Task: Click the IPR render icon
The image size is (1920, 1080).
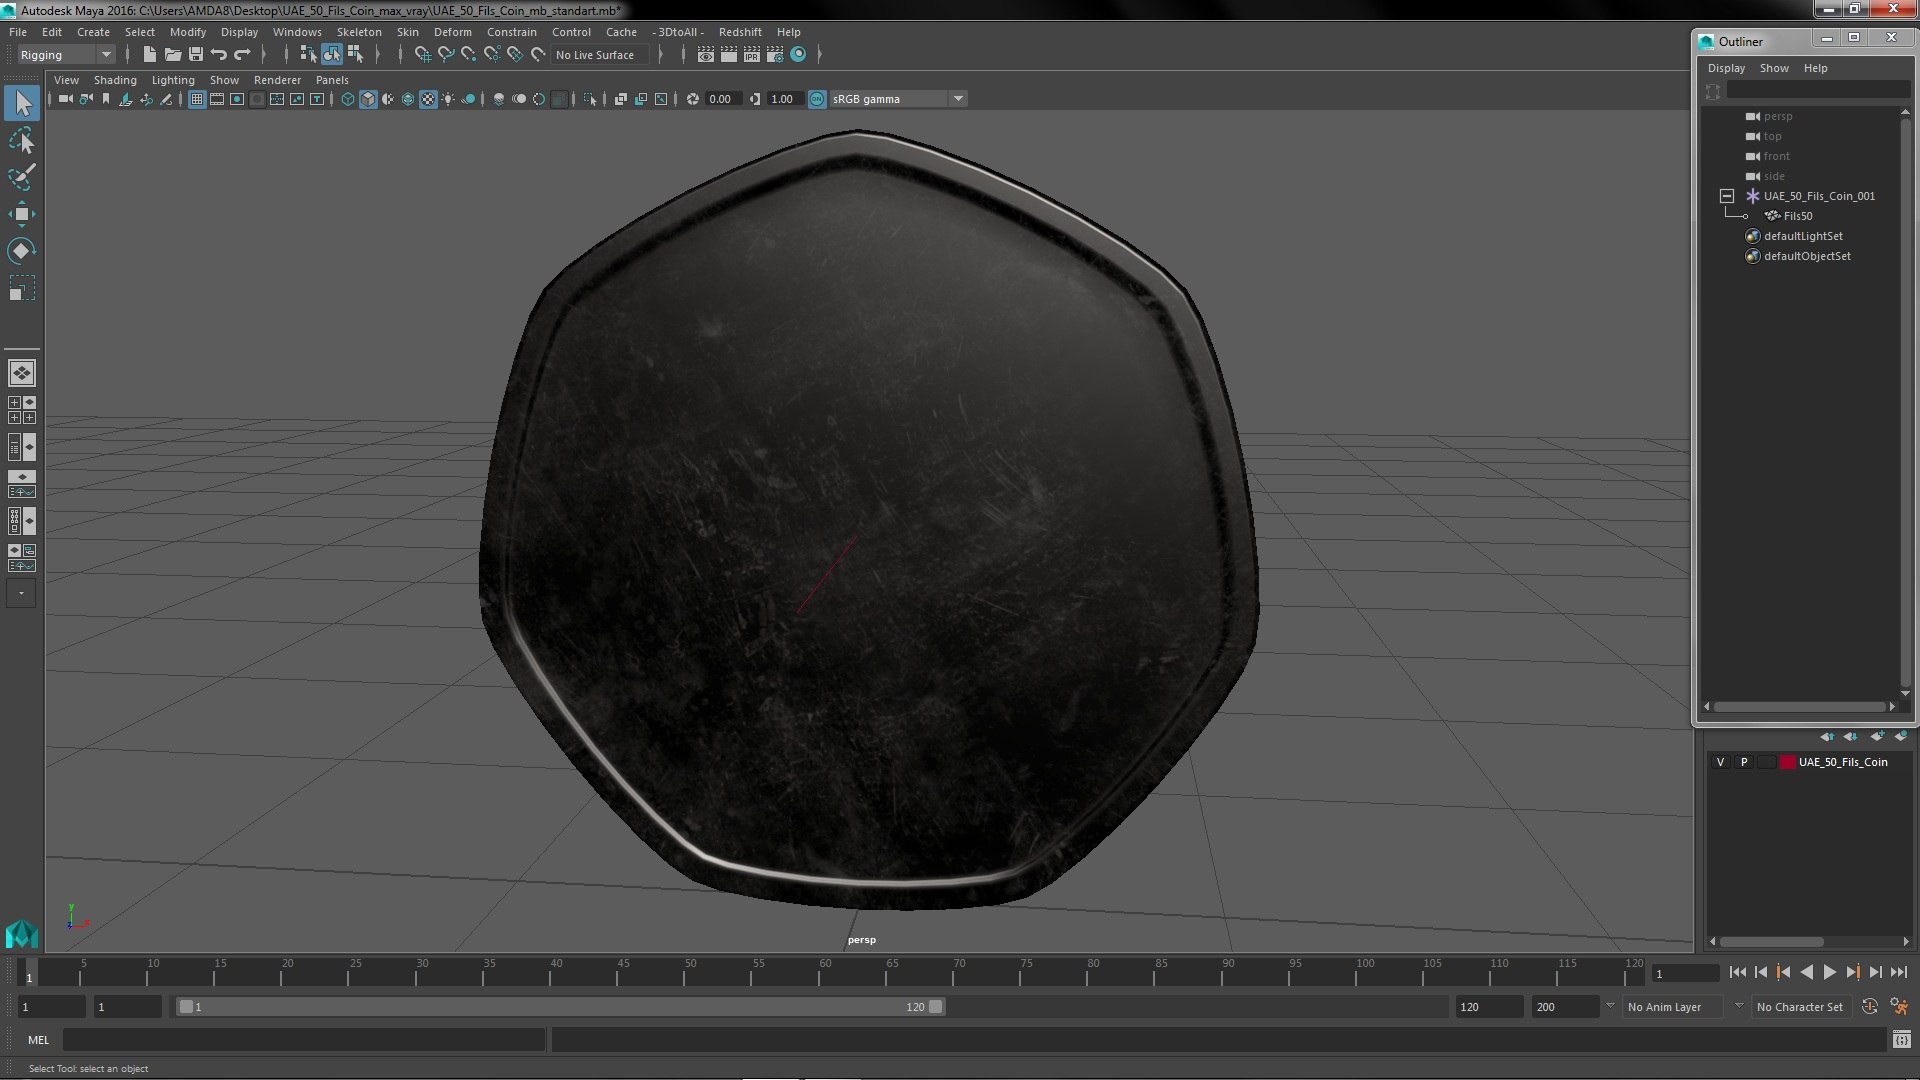Action: pos(752,55)
